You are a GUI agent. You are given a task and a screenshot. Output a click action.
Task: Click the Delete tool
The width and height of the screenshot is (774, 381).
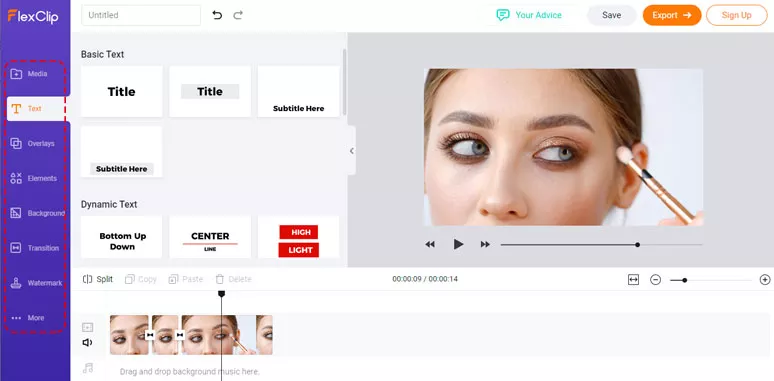pyautogui.click(x=233, y=279)
